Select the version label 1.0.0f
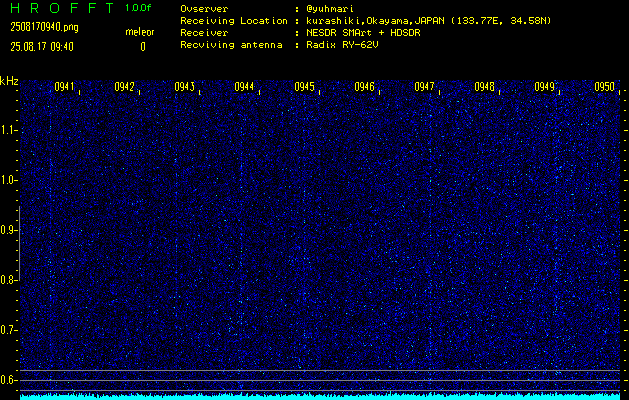 (x=138, y=8)
